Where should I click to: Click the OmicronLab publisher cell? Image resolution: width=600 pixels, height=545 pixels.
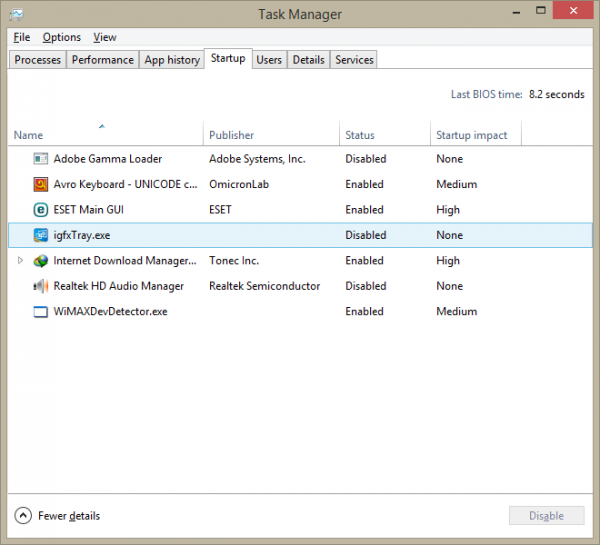click(239, 184)
